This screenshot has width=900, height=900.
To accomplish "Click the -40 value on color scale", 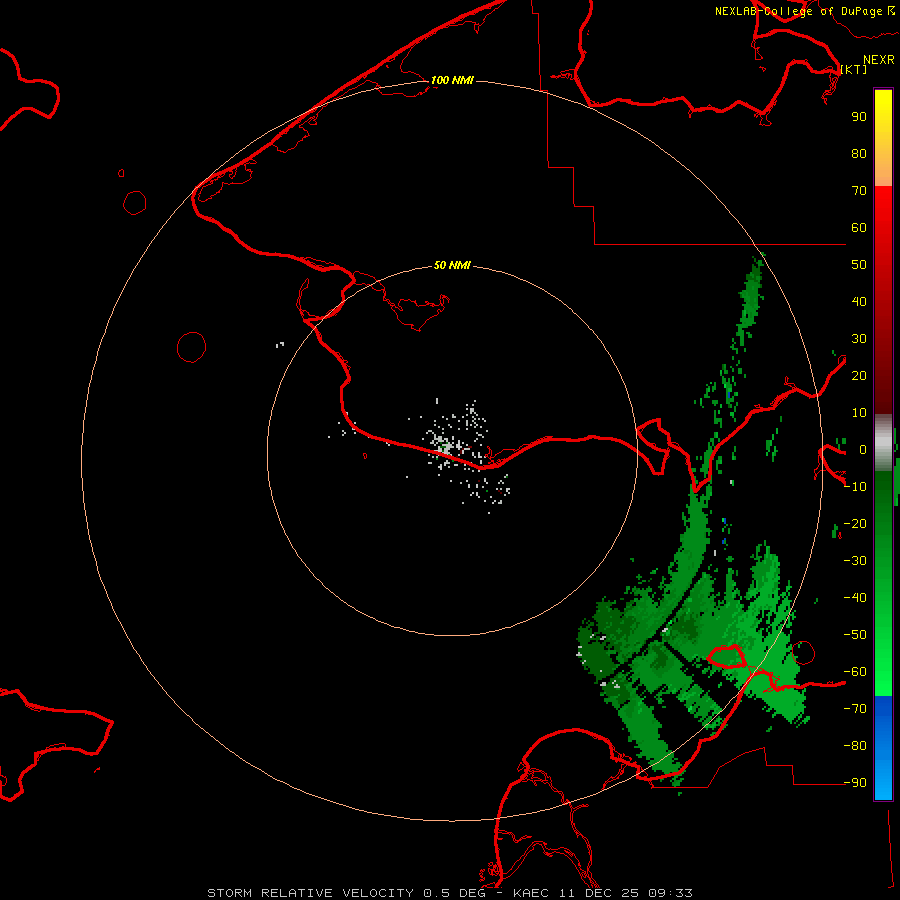I will [855, 598].
